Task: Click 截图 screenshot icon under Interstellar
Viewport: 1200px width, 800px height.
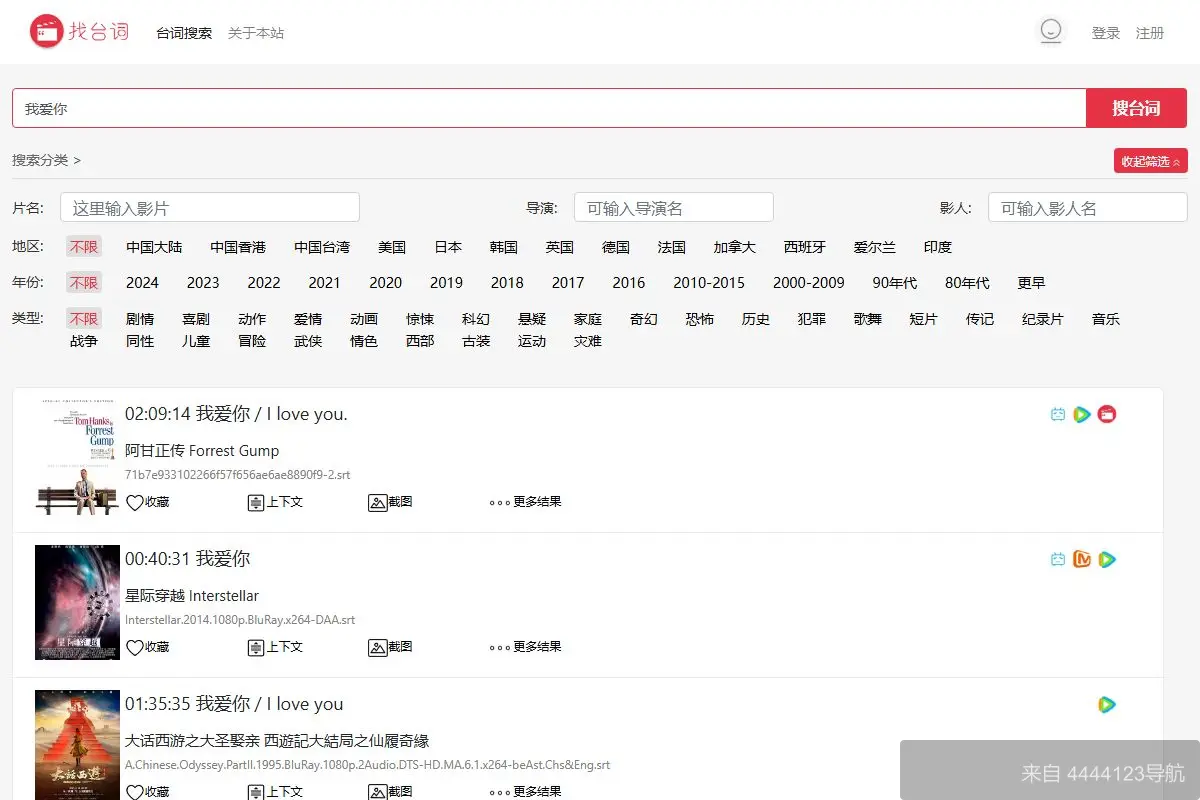Action: [x=378, y=647]
